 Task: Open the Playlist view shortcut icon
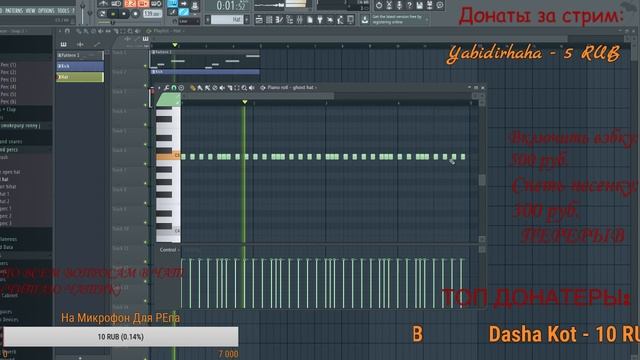(x=259, y=20)
